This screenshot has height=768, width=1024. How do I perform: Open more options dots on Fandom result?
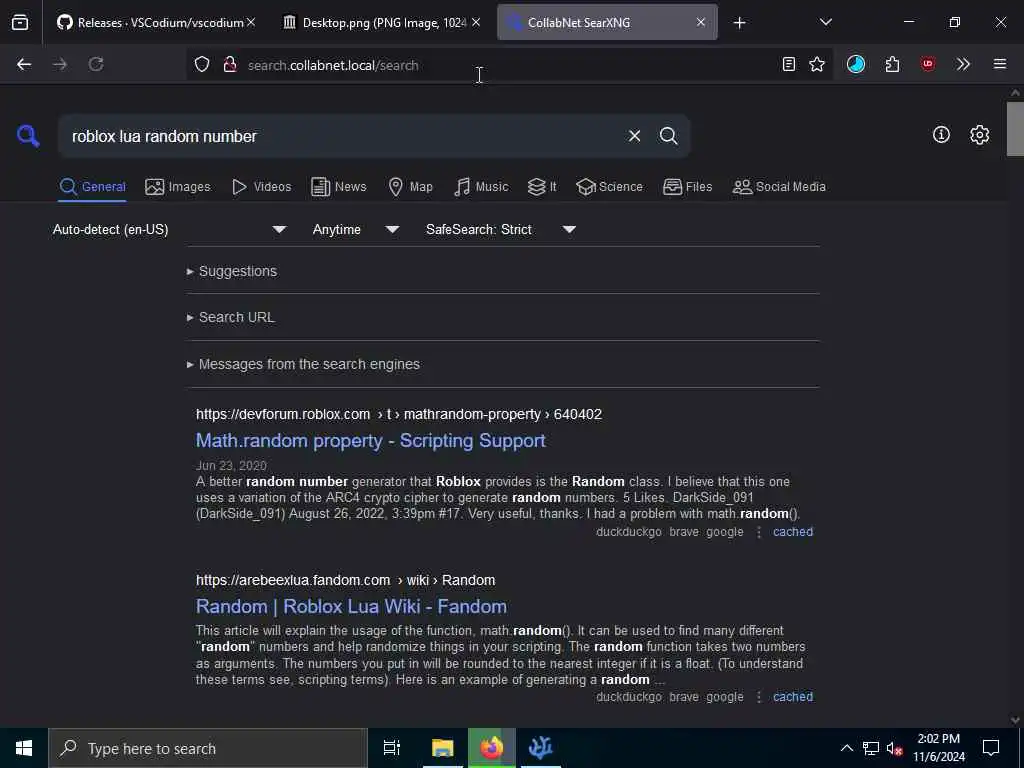[x=758, y=697]
